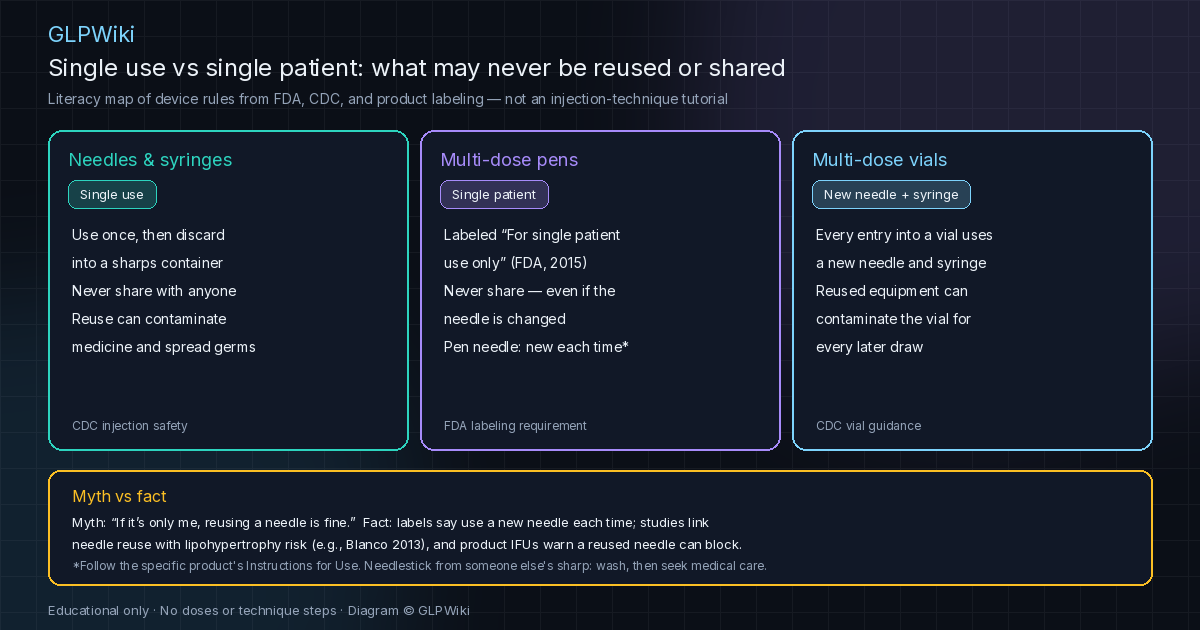Click 'contaminate the vial for' line
This screenshot has width=1200, height=630.
[894, 319]
